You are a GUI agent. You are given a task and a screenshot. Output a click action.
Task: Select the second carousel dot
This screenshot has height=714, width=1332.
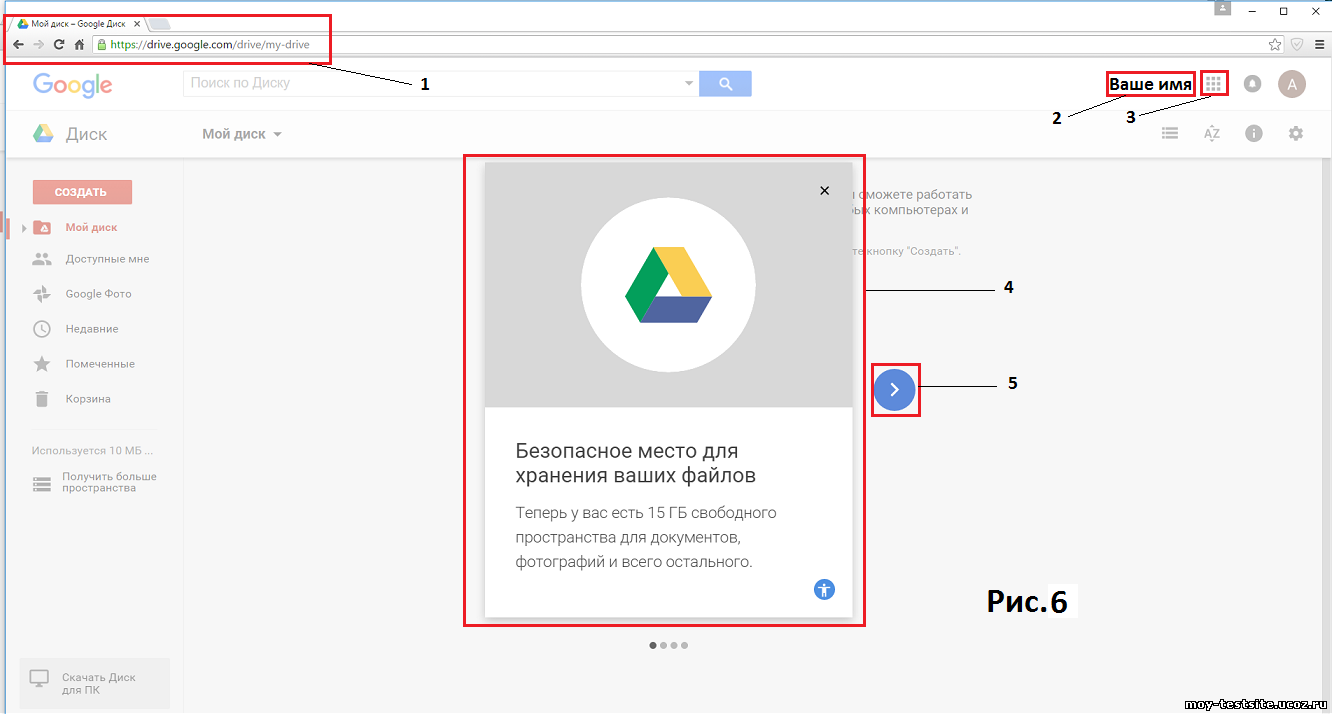point(663,645)
